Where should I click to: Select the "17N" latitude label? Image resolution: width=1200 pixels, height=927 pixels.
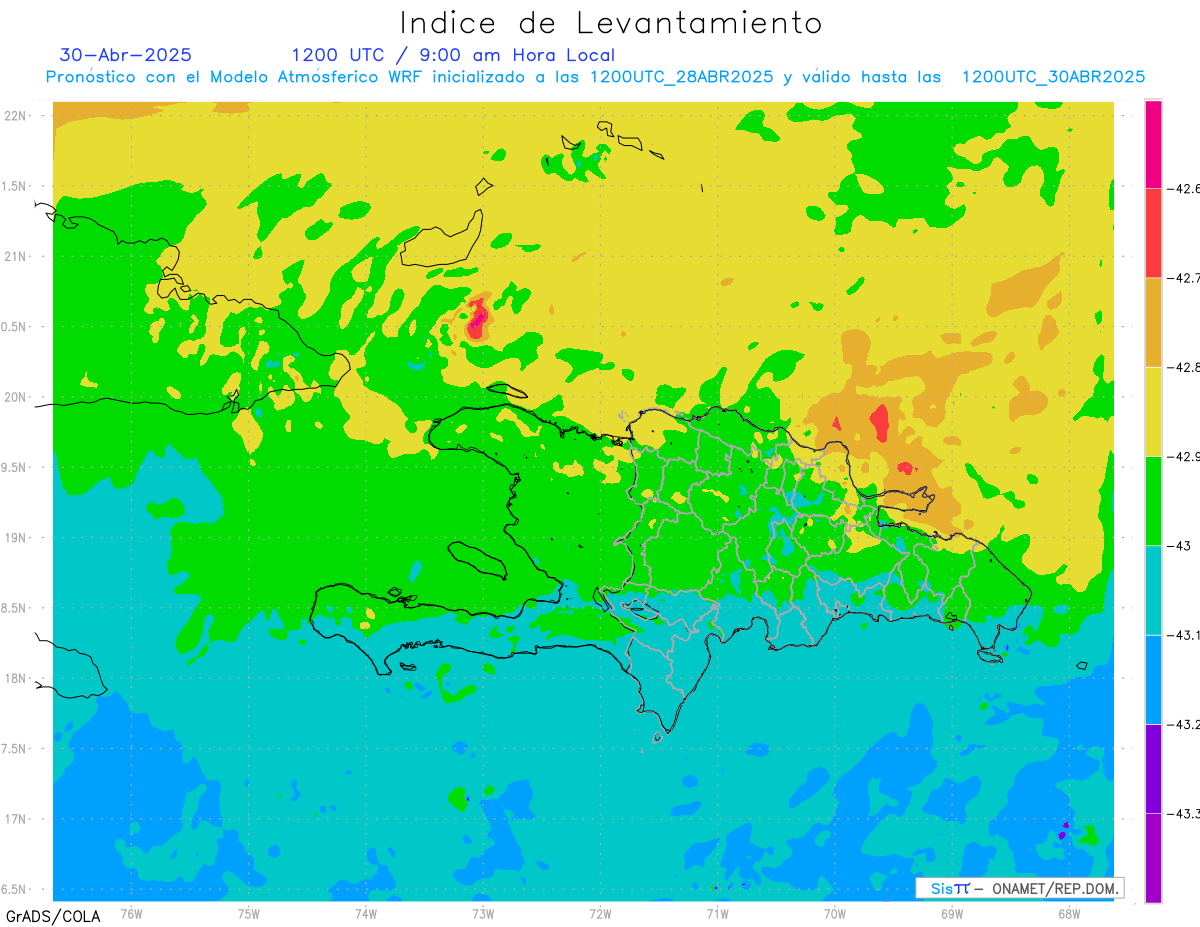pos(15,819)
